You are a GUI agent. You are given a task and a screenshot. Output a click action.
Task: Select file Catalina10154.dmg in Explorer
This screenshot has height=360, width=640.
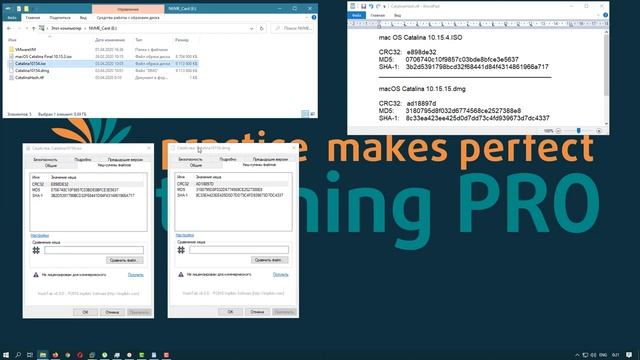point(32,71)
